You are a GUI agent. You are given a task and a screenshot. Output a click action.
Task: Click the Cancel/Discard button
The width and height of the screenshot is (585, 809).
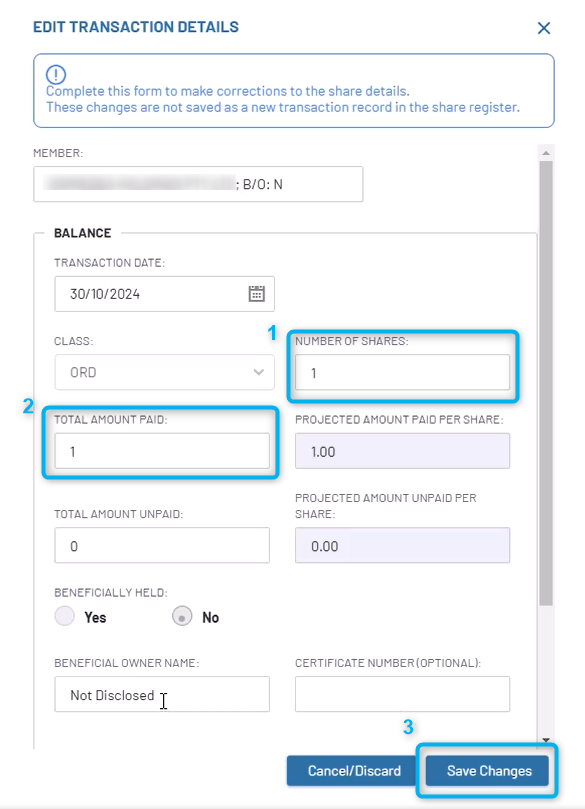pyautogui.click(x=354, y=771)
